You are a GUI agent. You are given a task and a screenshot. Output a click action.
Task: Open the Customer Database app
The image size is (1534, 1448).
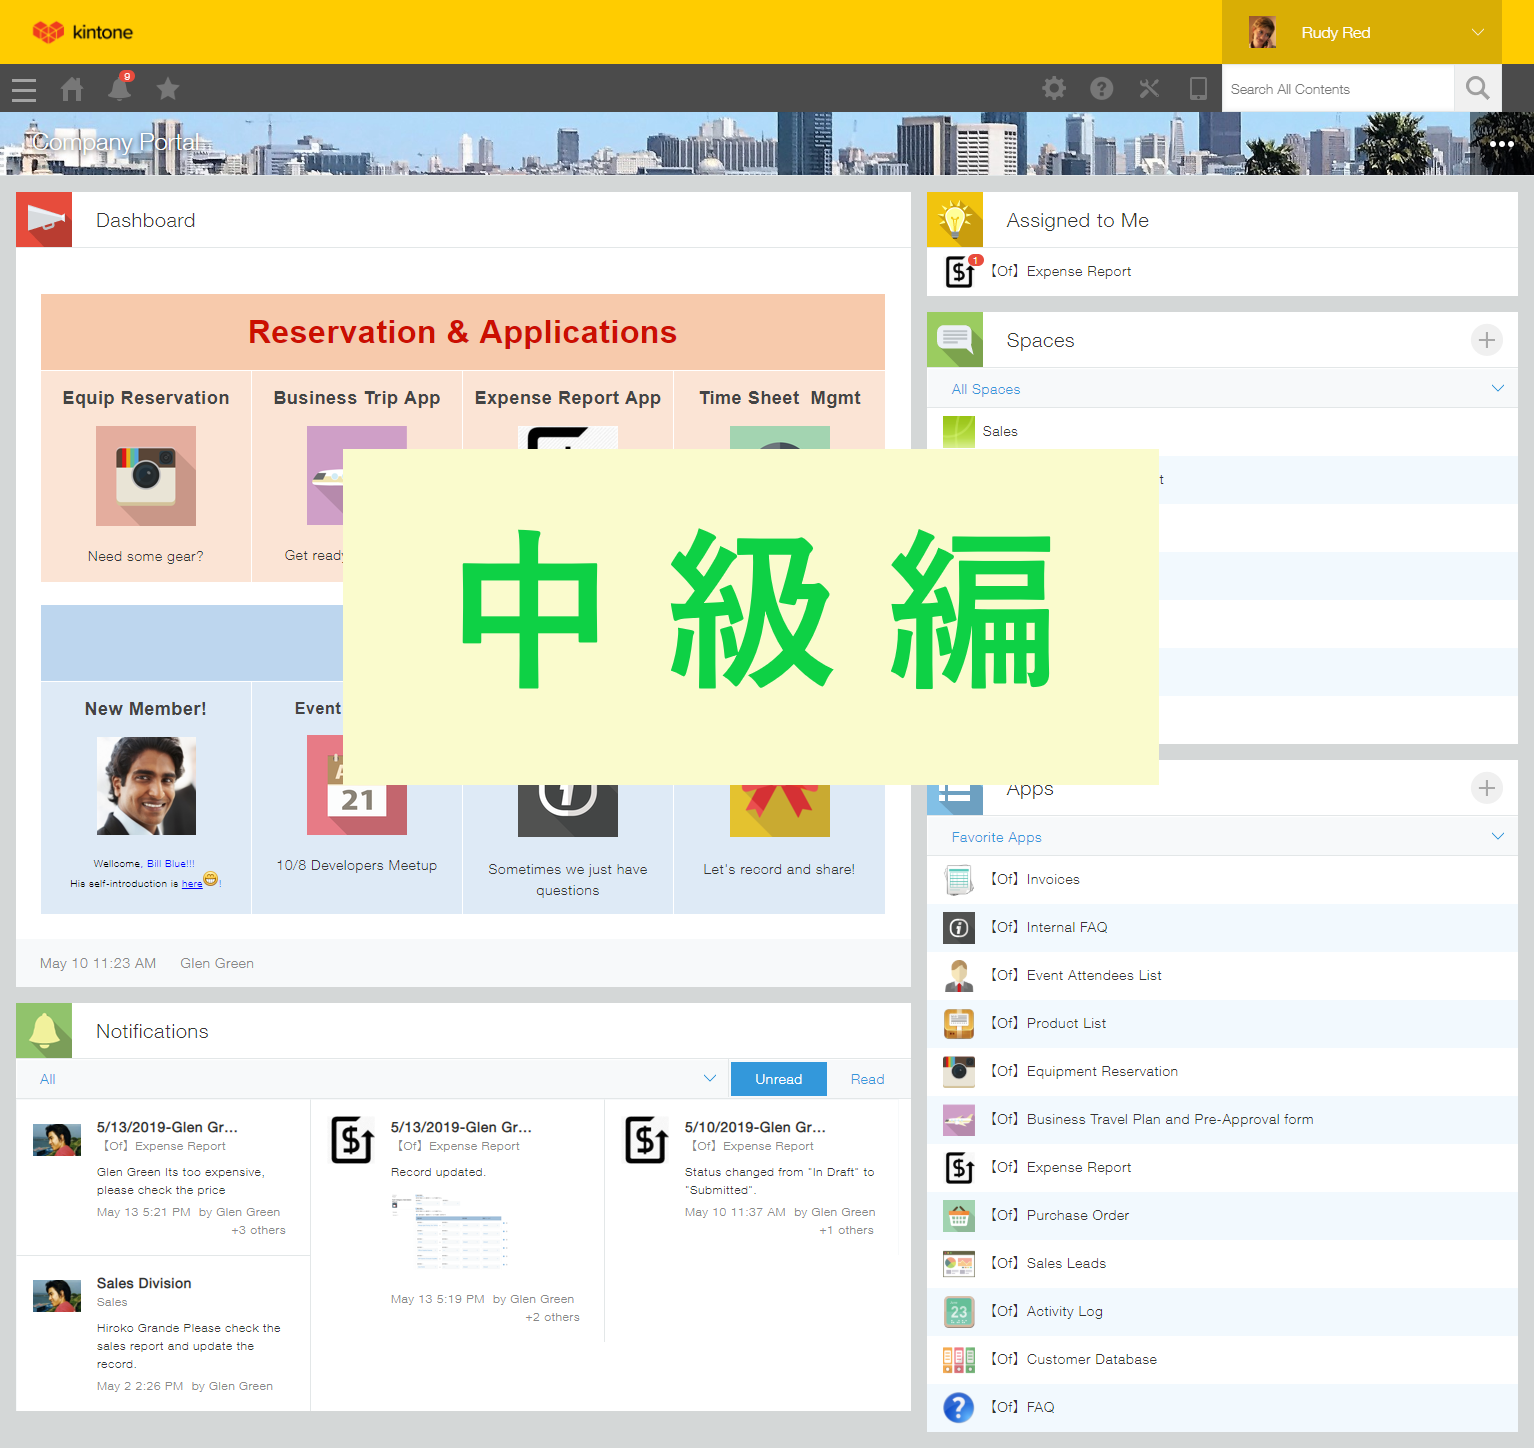[x=1091, y=1360]
